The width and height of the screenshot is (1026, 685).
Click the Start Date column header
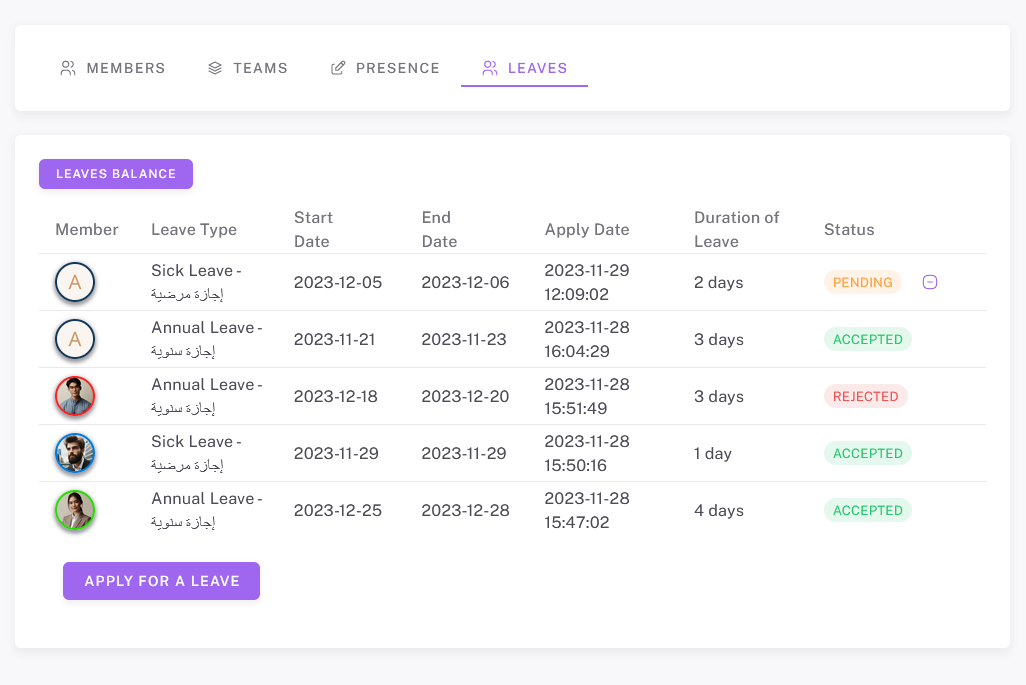click(313, 229)
